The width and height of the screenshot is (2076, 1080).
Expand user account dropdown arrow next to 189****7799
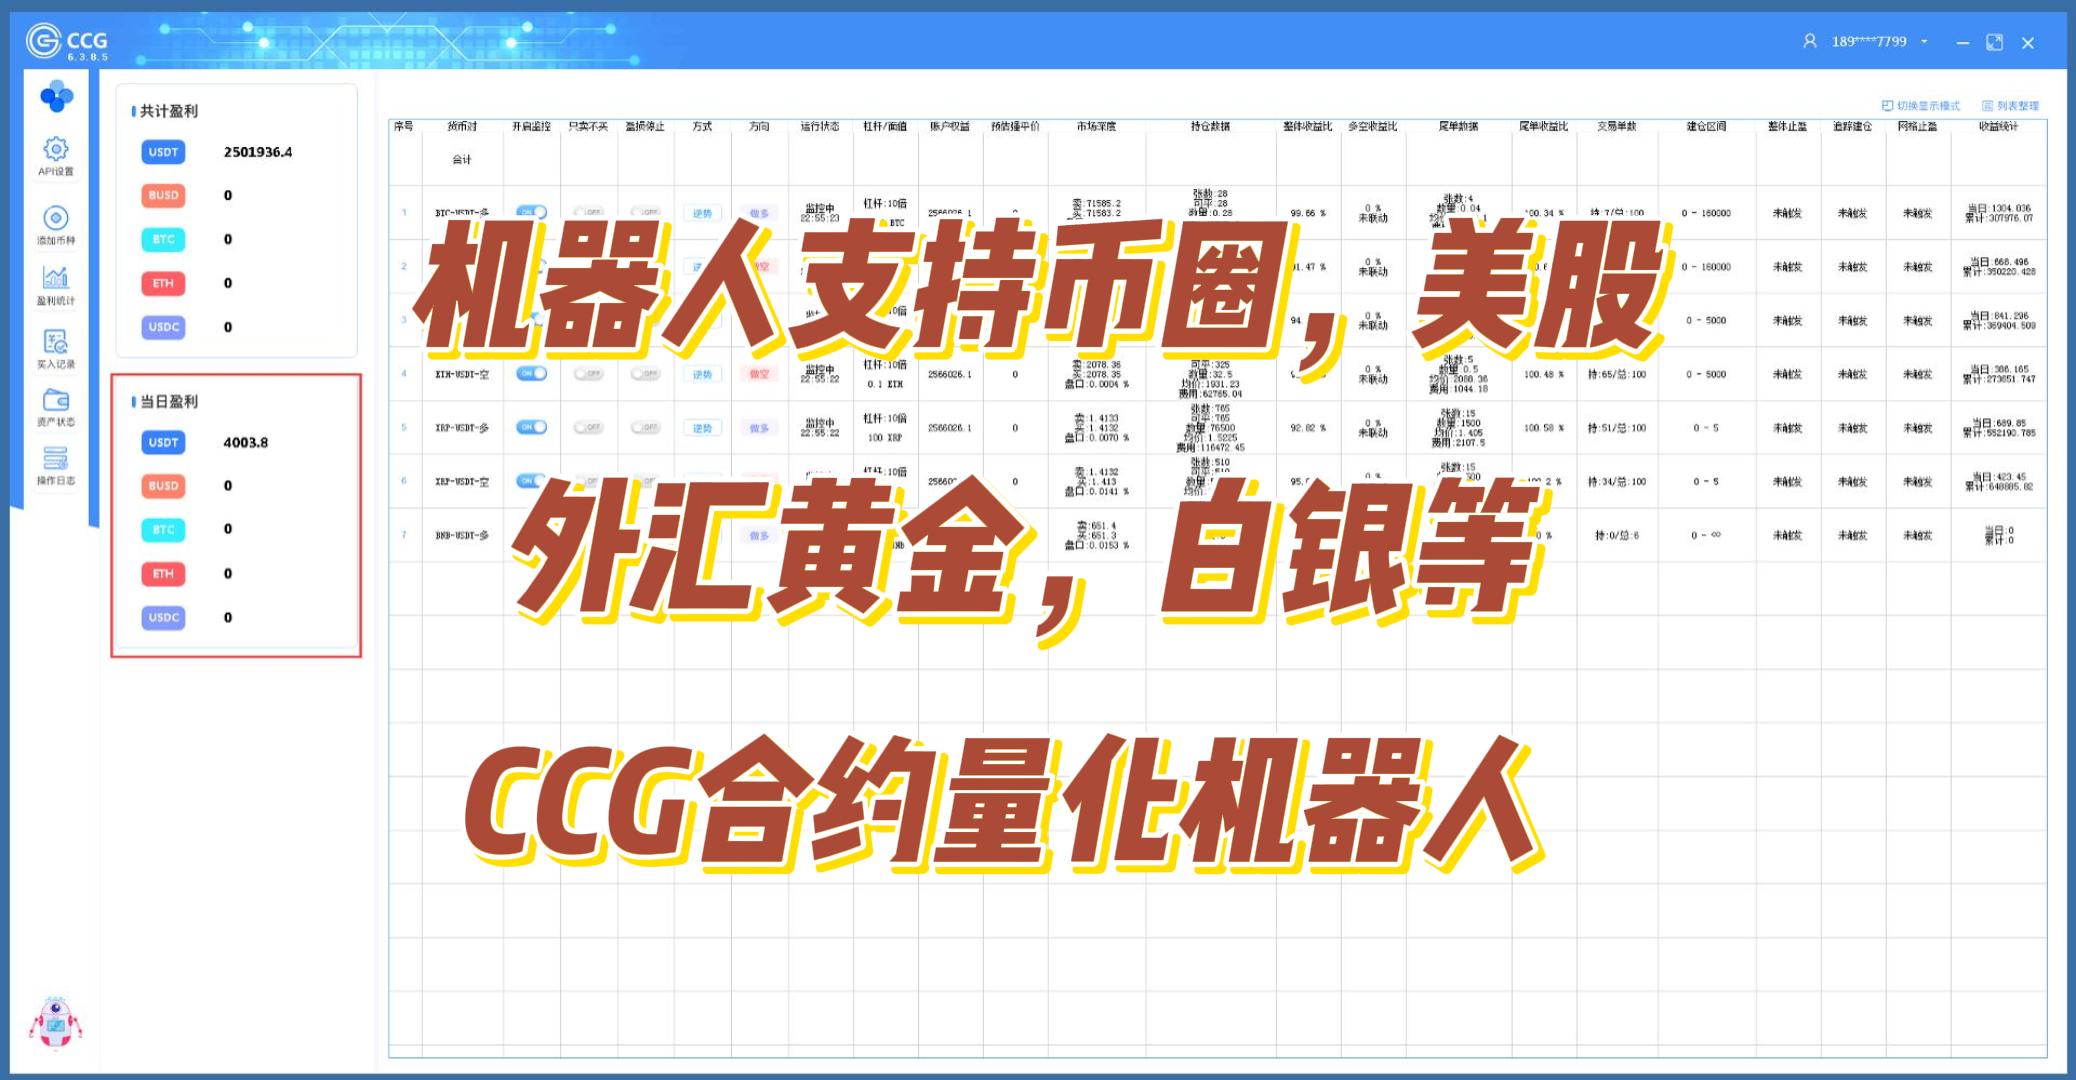tap(1924, 42)
